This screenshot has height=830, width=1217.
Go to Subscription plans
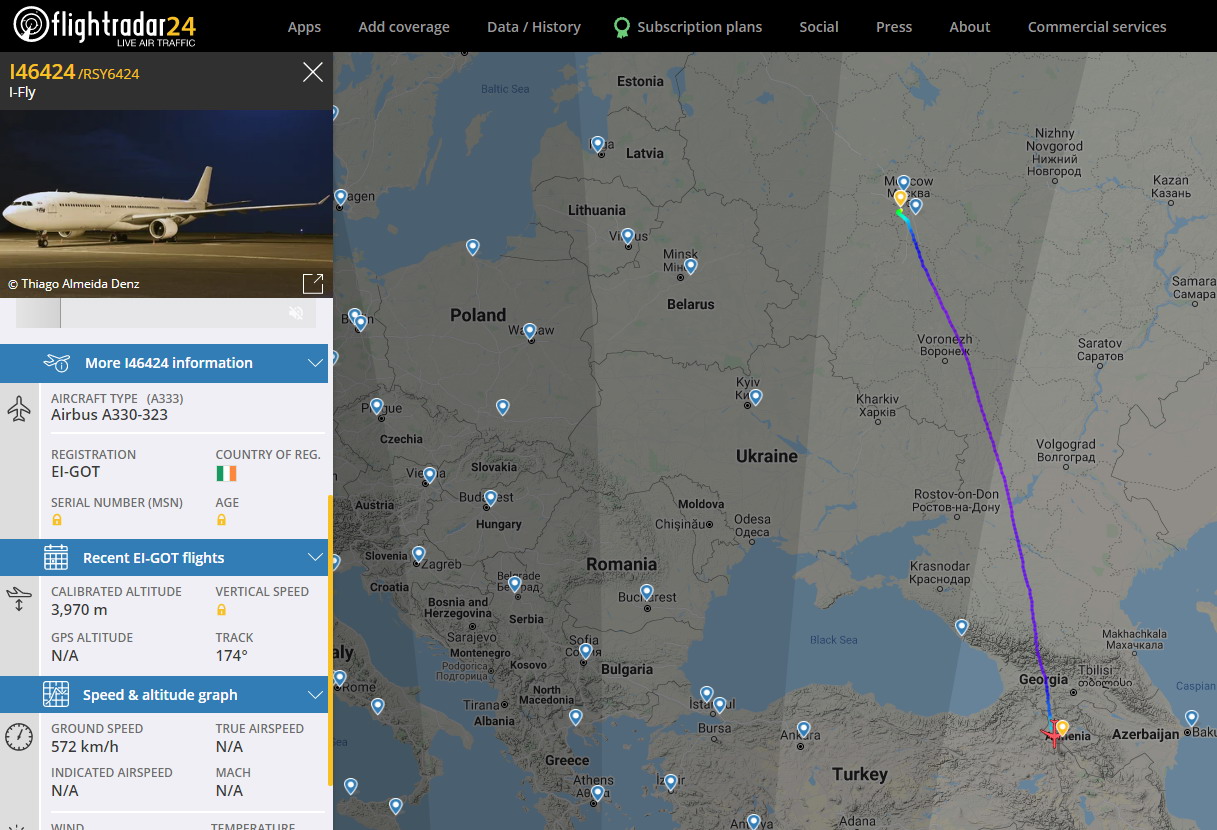click(699, 27)
